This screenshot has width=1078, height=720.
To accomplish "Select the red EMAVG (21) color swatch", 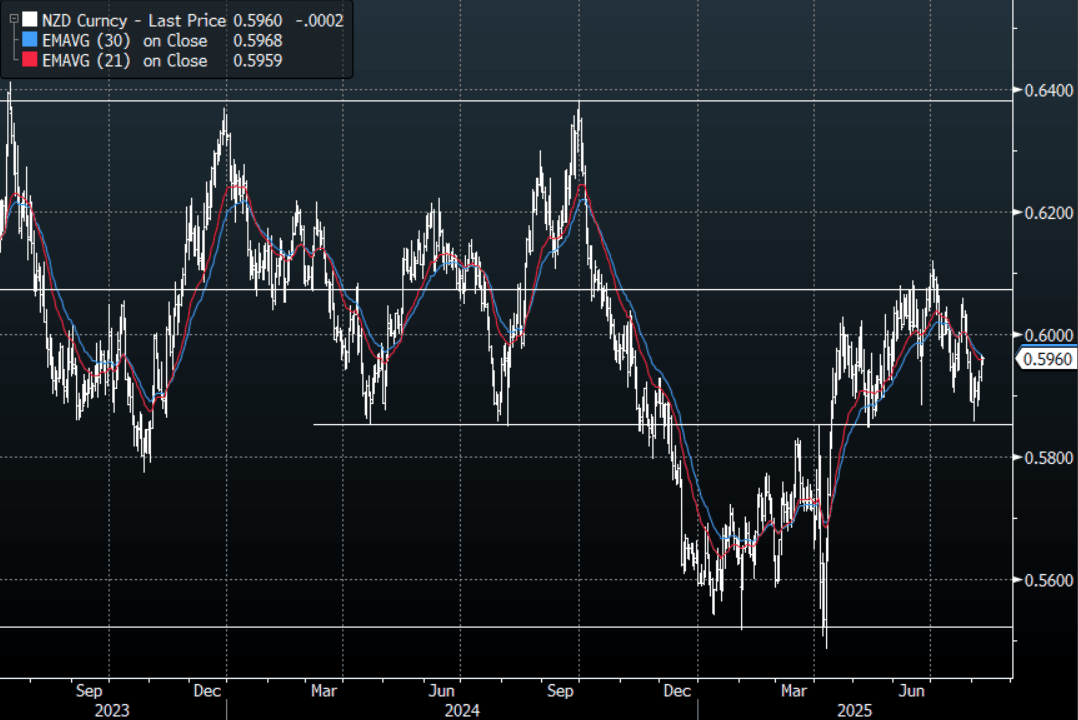I will [30, 61].
